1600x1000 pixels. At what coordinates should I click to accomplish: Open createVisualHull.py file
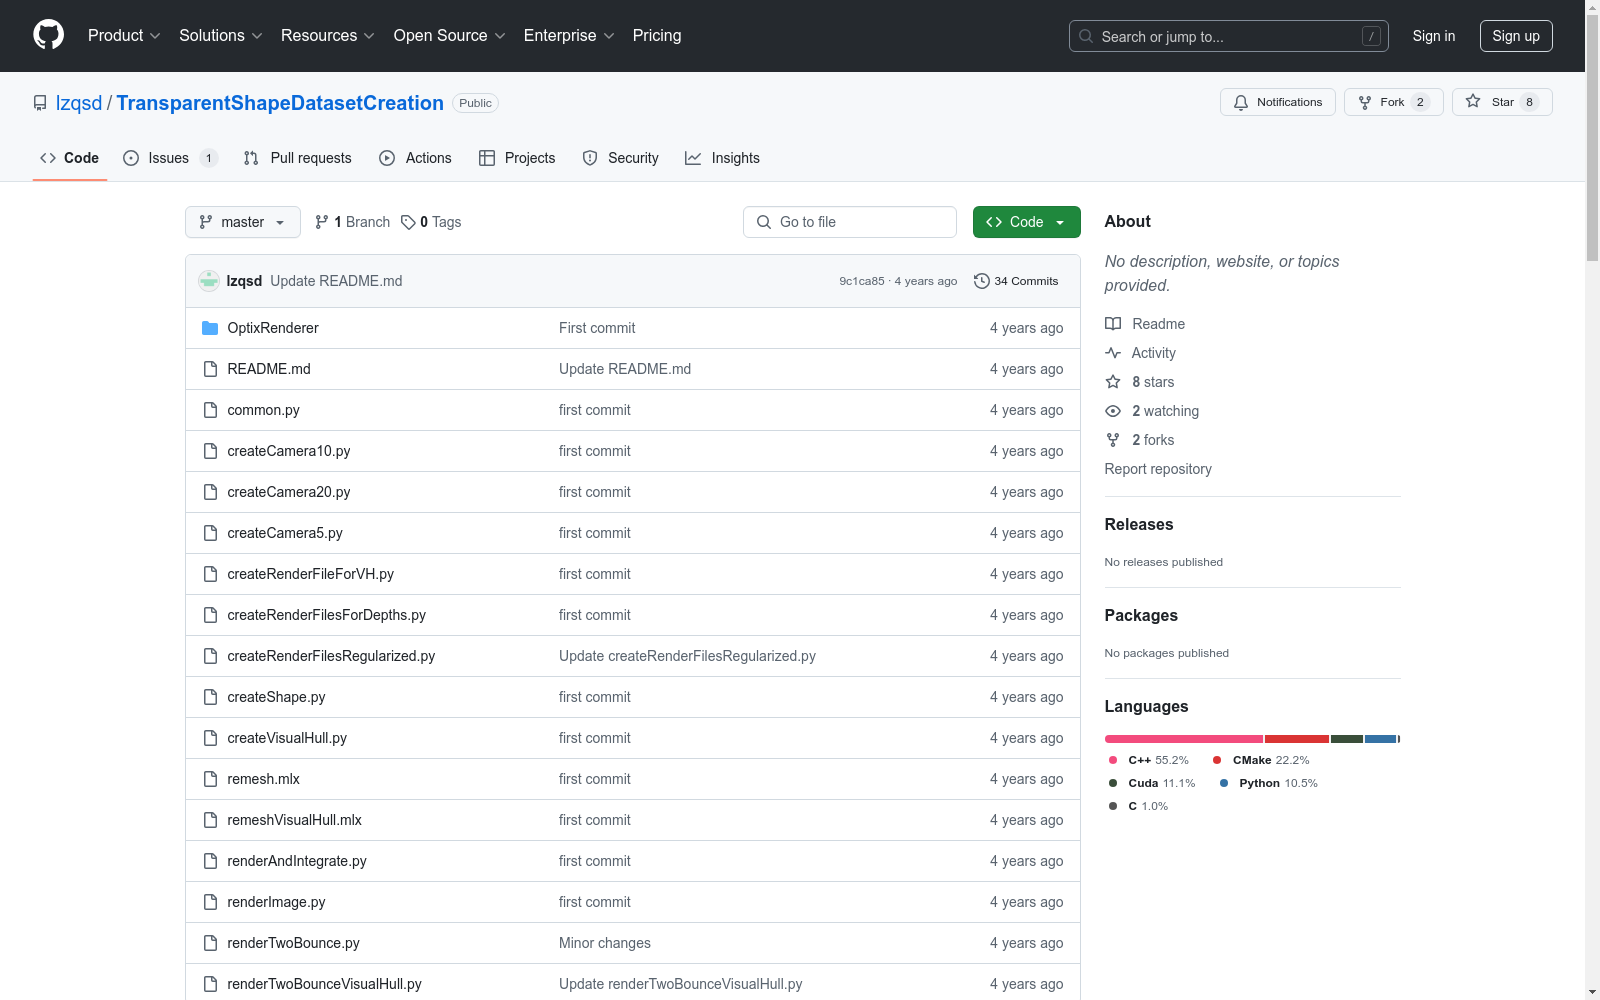(287, 738)
